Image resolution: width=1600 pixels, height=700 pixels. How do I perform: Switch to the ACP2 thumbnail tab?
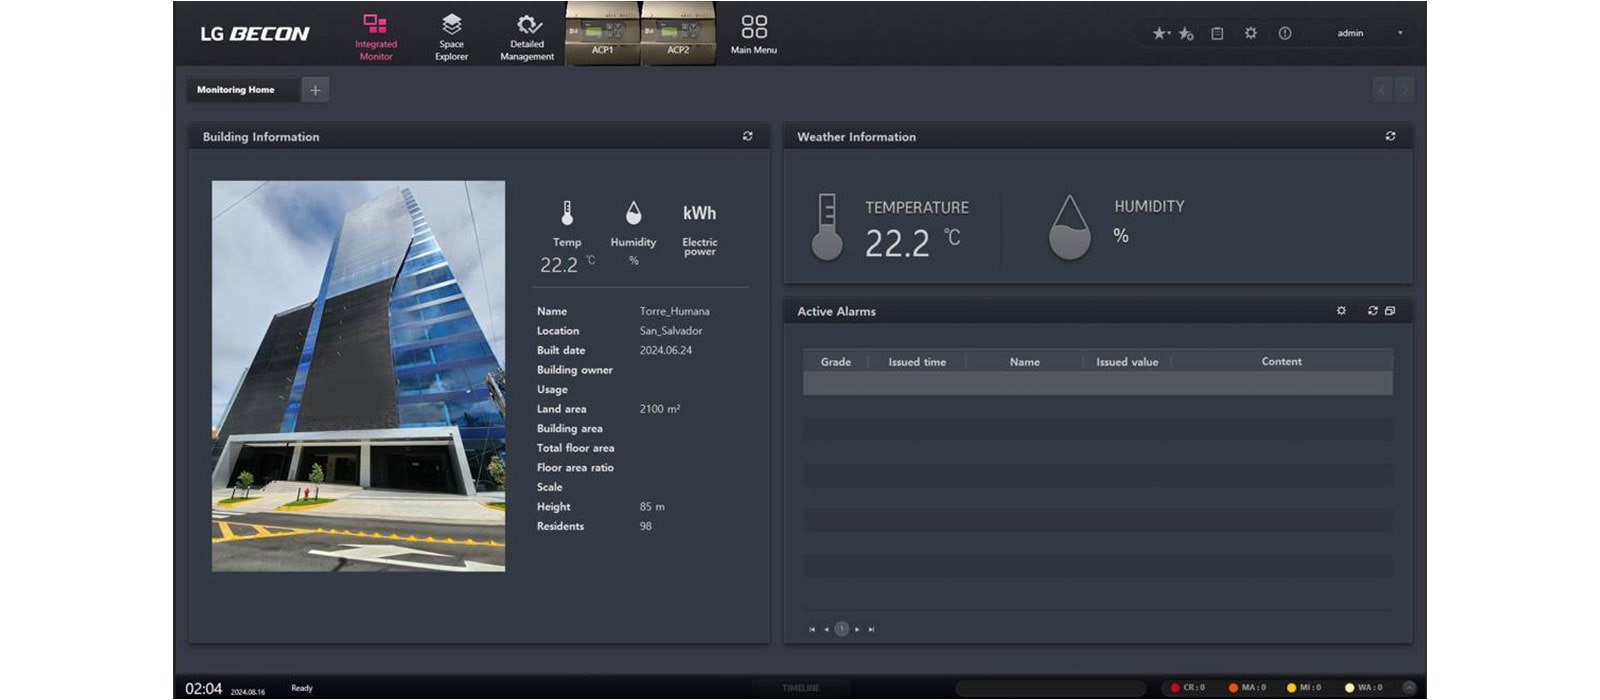coord(679,34)
